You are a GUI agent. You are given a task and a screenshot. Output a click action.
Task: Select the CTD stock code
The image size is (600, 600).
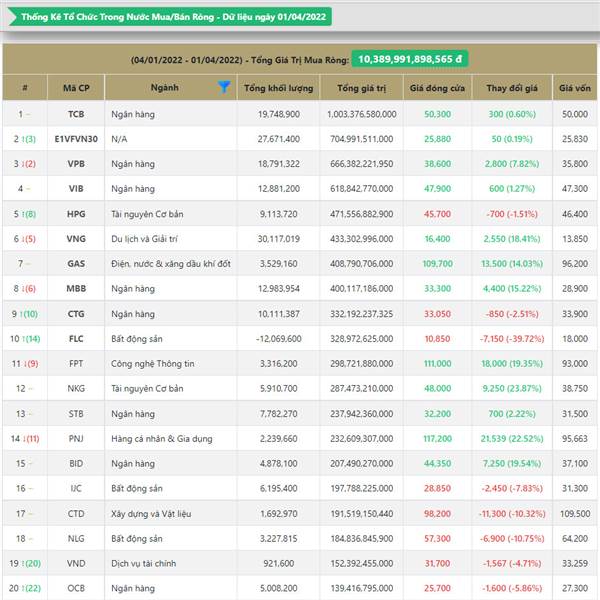coord(76,514)
